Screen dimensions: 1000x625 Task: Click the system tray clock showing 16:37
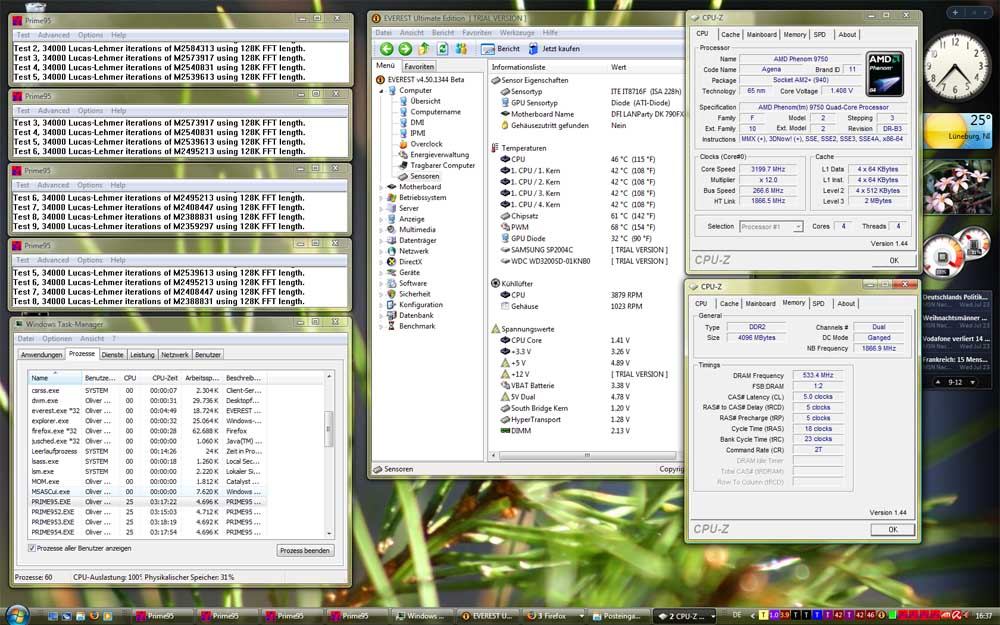point(983,616)
